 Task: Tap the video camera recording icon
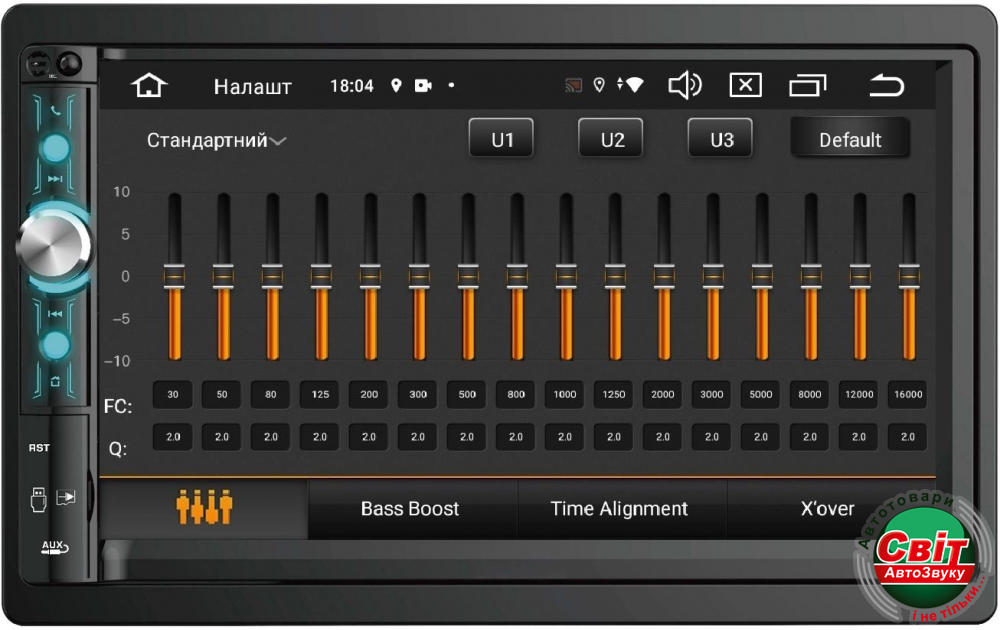pos(423,86)
